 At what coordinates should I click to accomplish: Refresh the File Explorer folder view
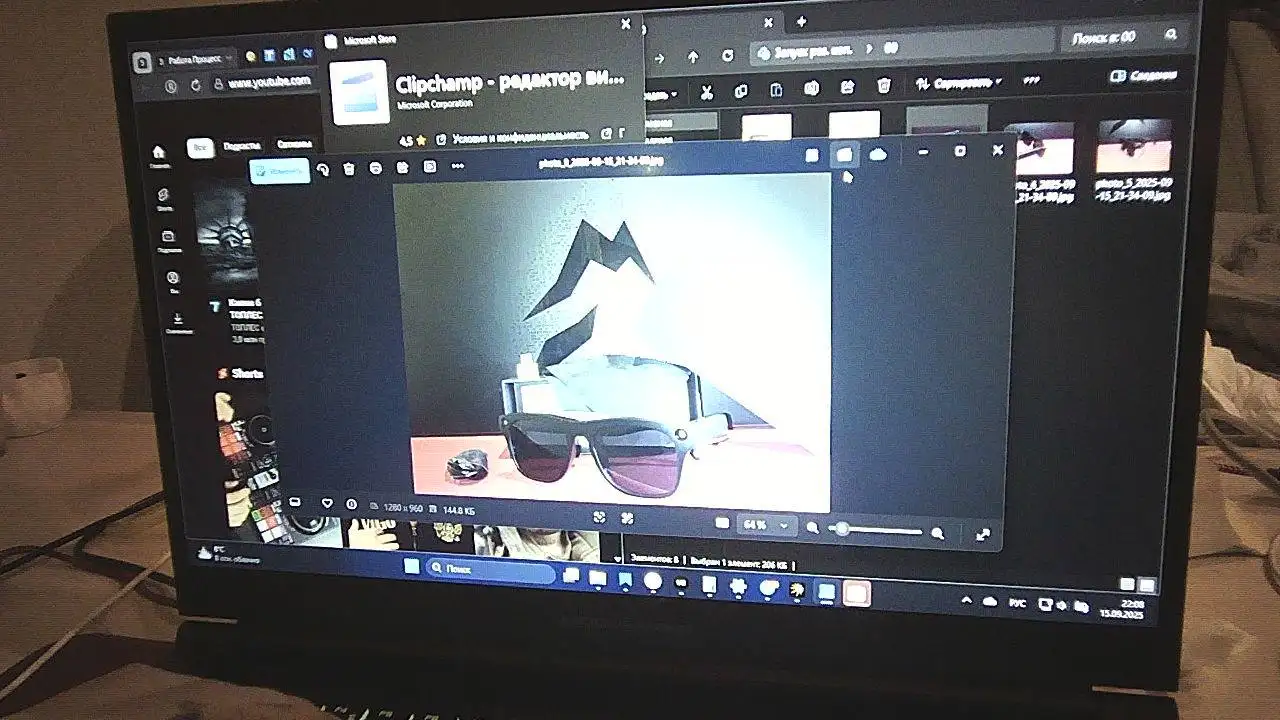(x=727, y=56)
